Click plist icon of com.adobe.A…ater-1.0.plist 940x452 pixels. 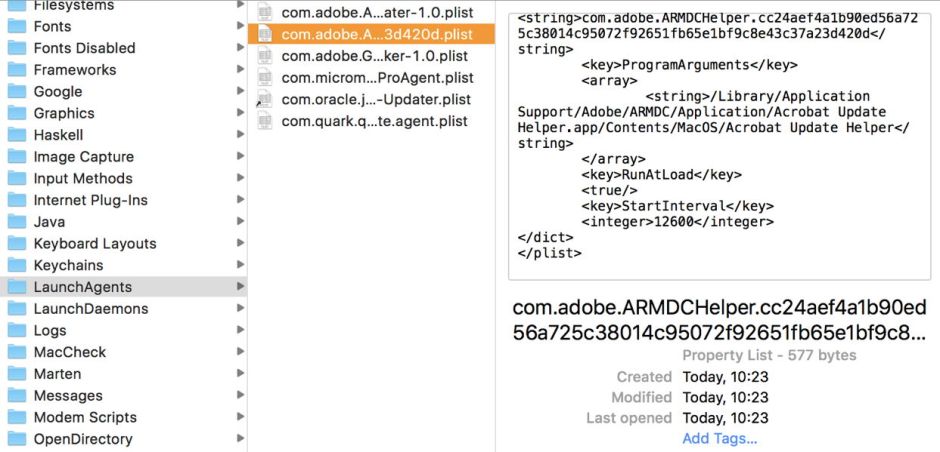pos(264,13)
